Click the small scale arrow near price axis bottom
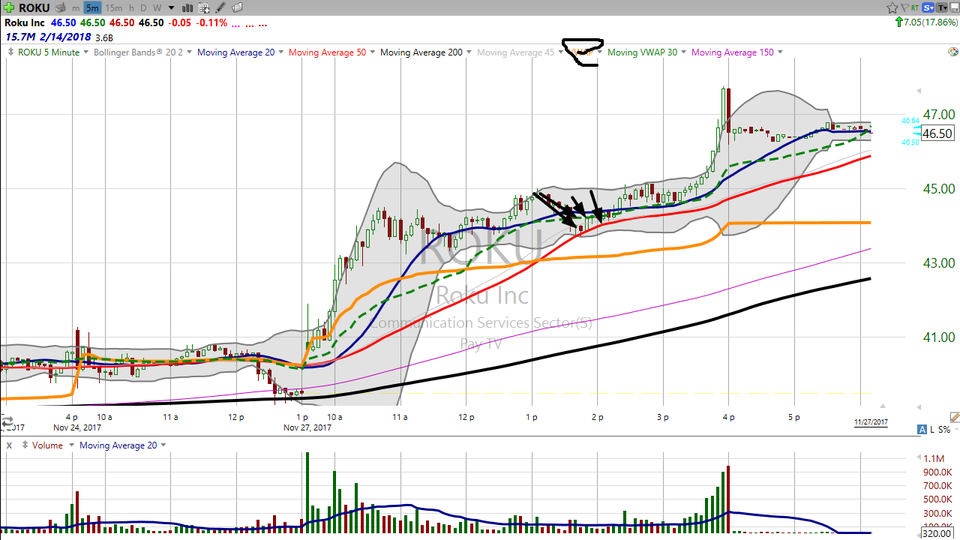 pyautogui.click(x=919, y=407)
